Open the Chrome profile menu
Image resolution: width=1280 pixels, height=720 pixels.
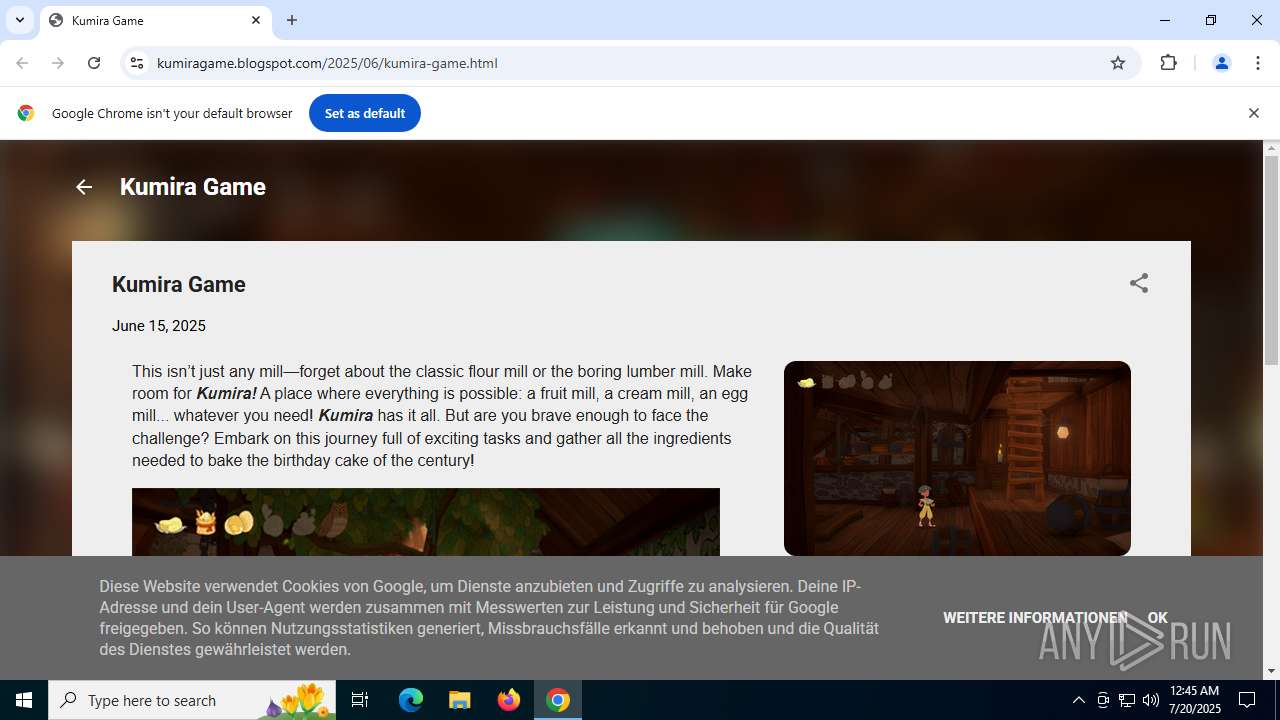tap(1221, 63)
